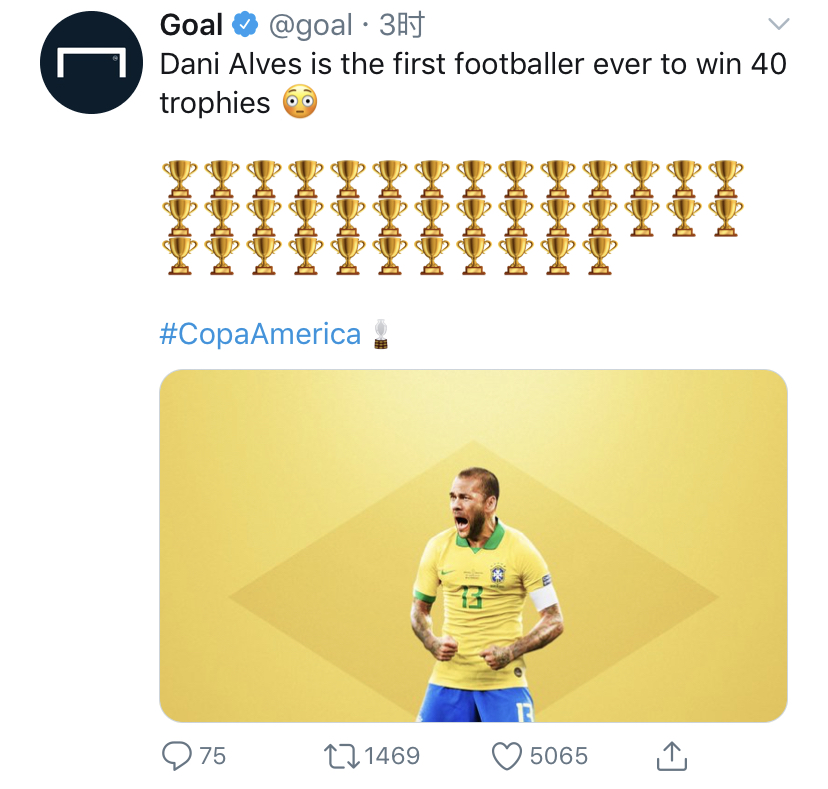Open the #CopaAmerica hashtag
Viewport: 828px width, 789px height.
click(260, 334)
